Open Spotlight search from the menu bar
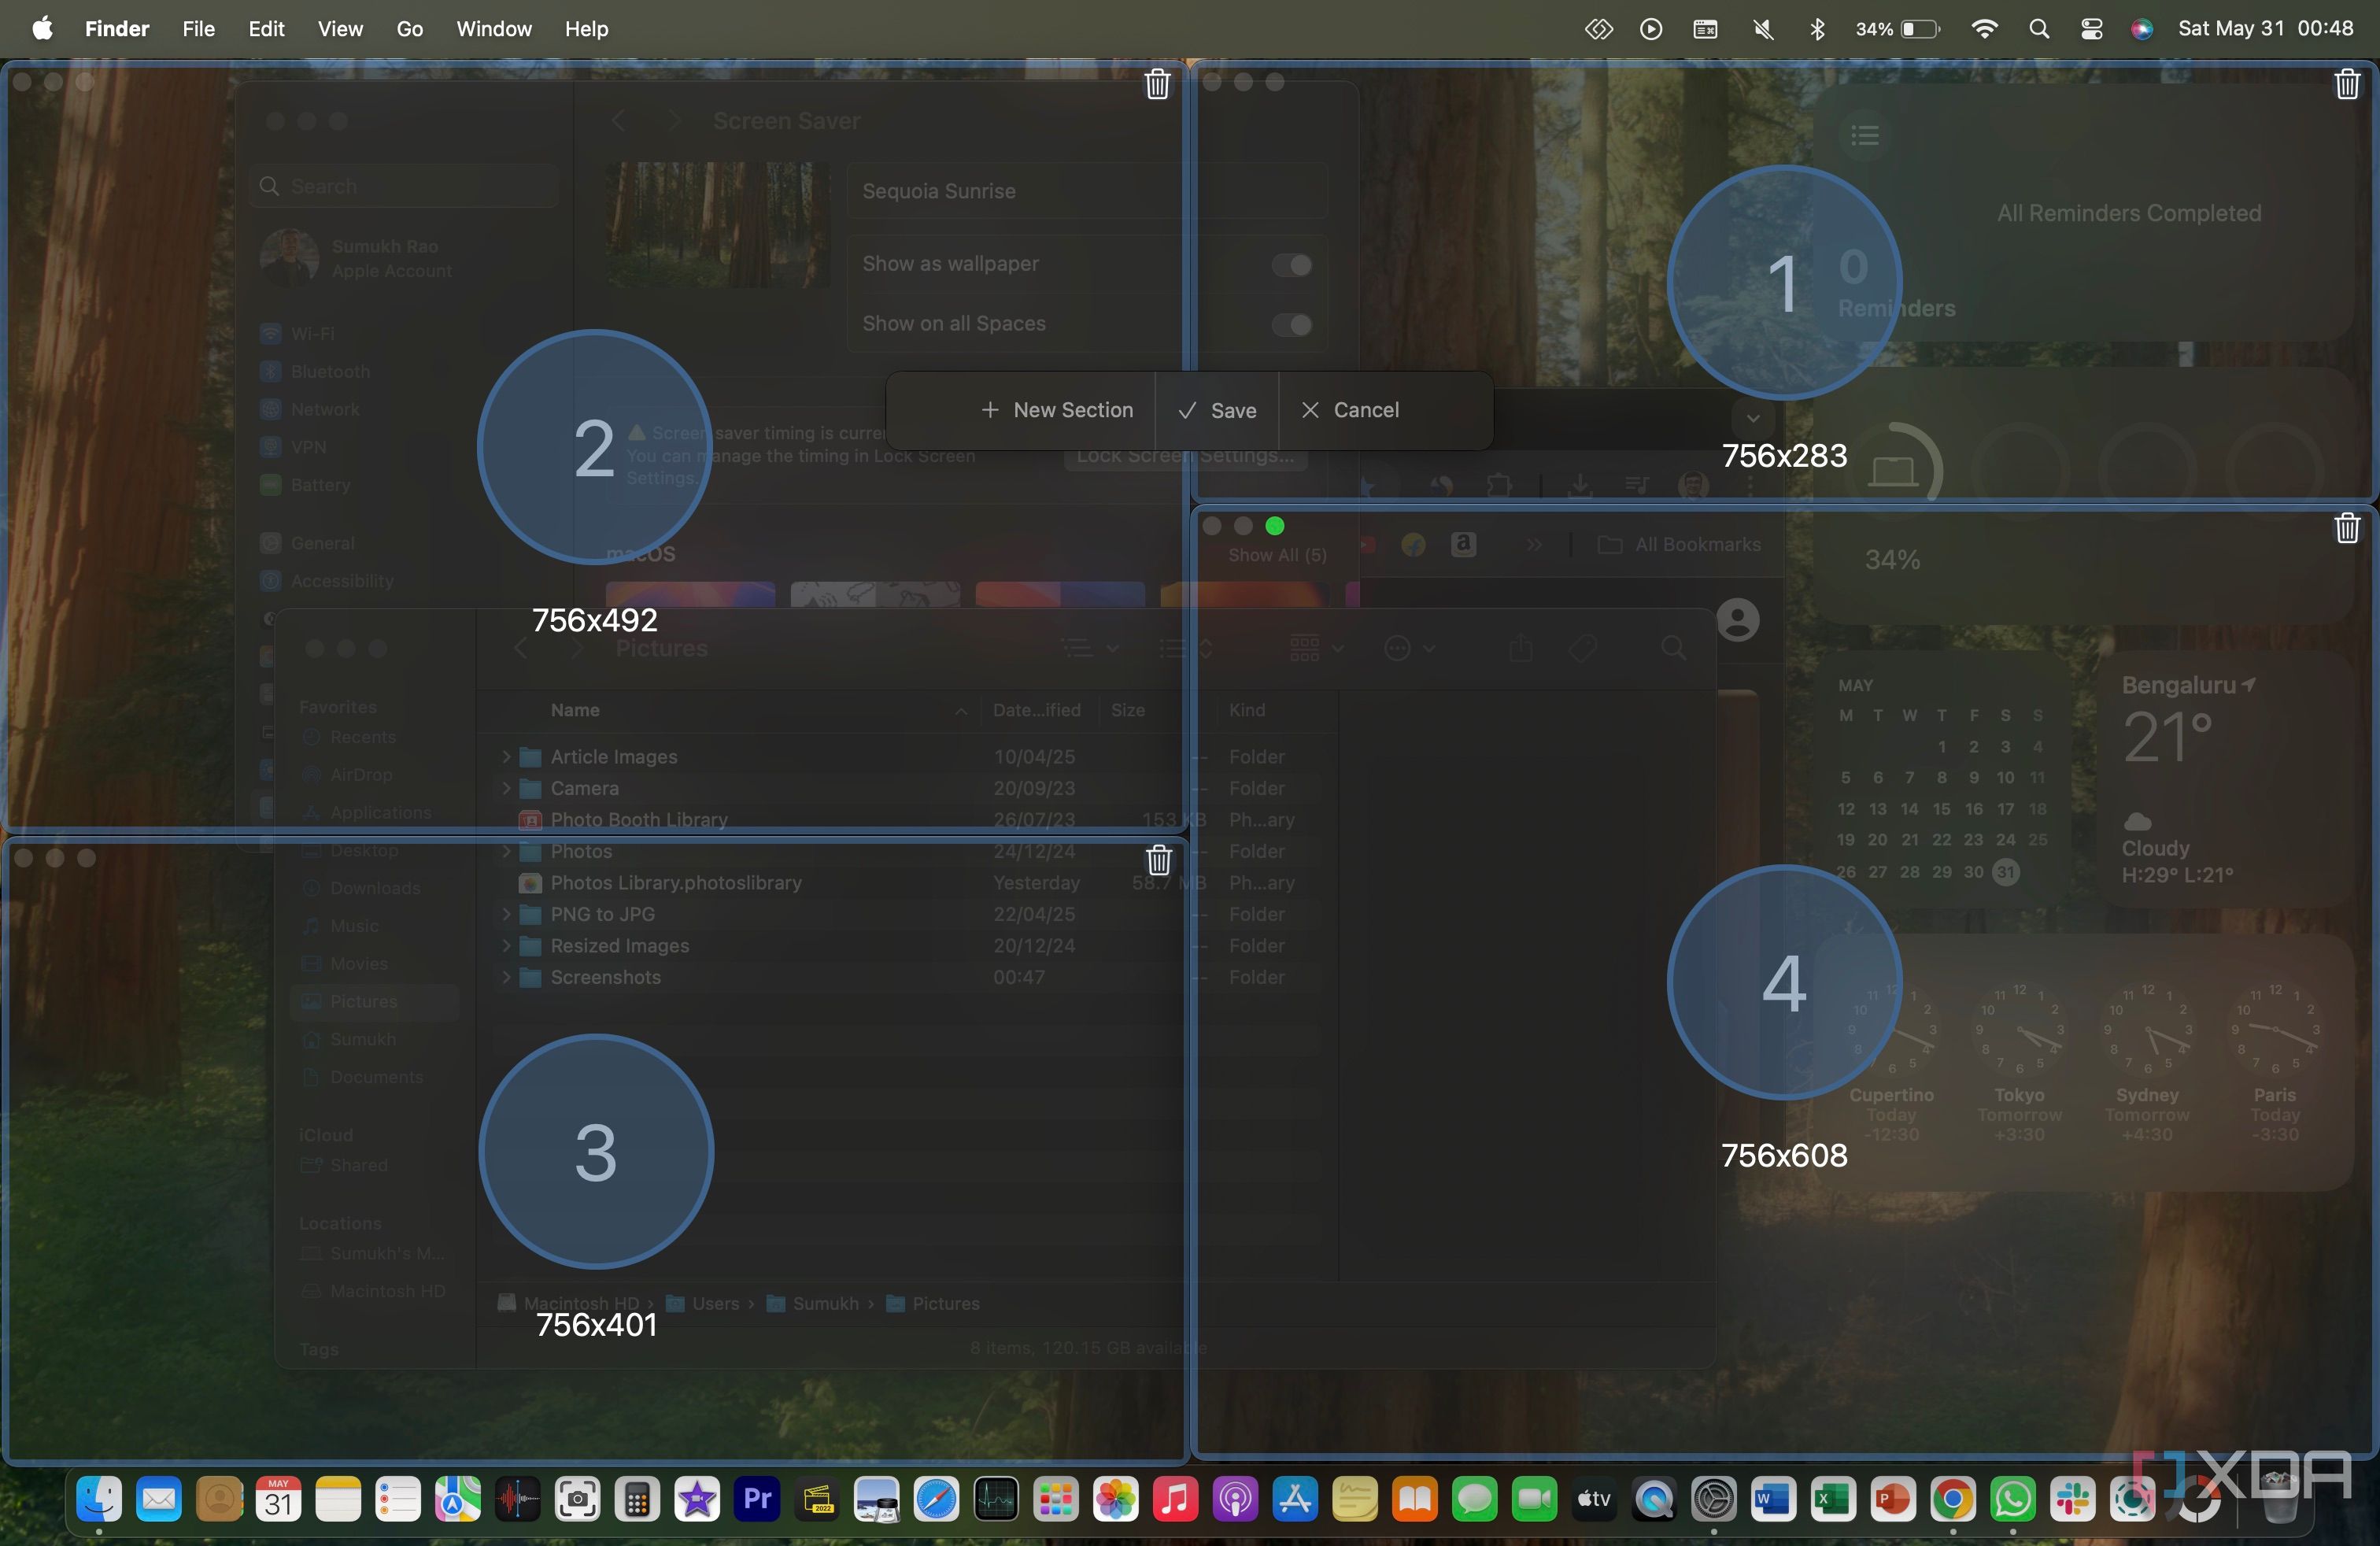 coord(2039,29)
